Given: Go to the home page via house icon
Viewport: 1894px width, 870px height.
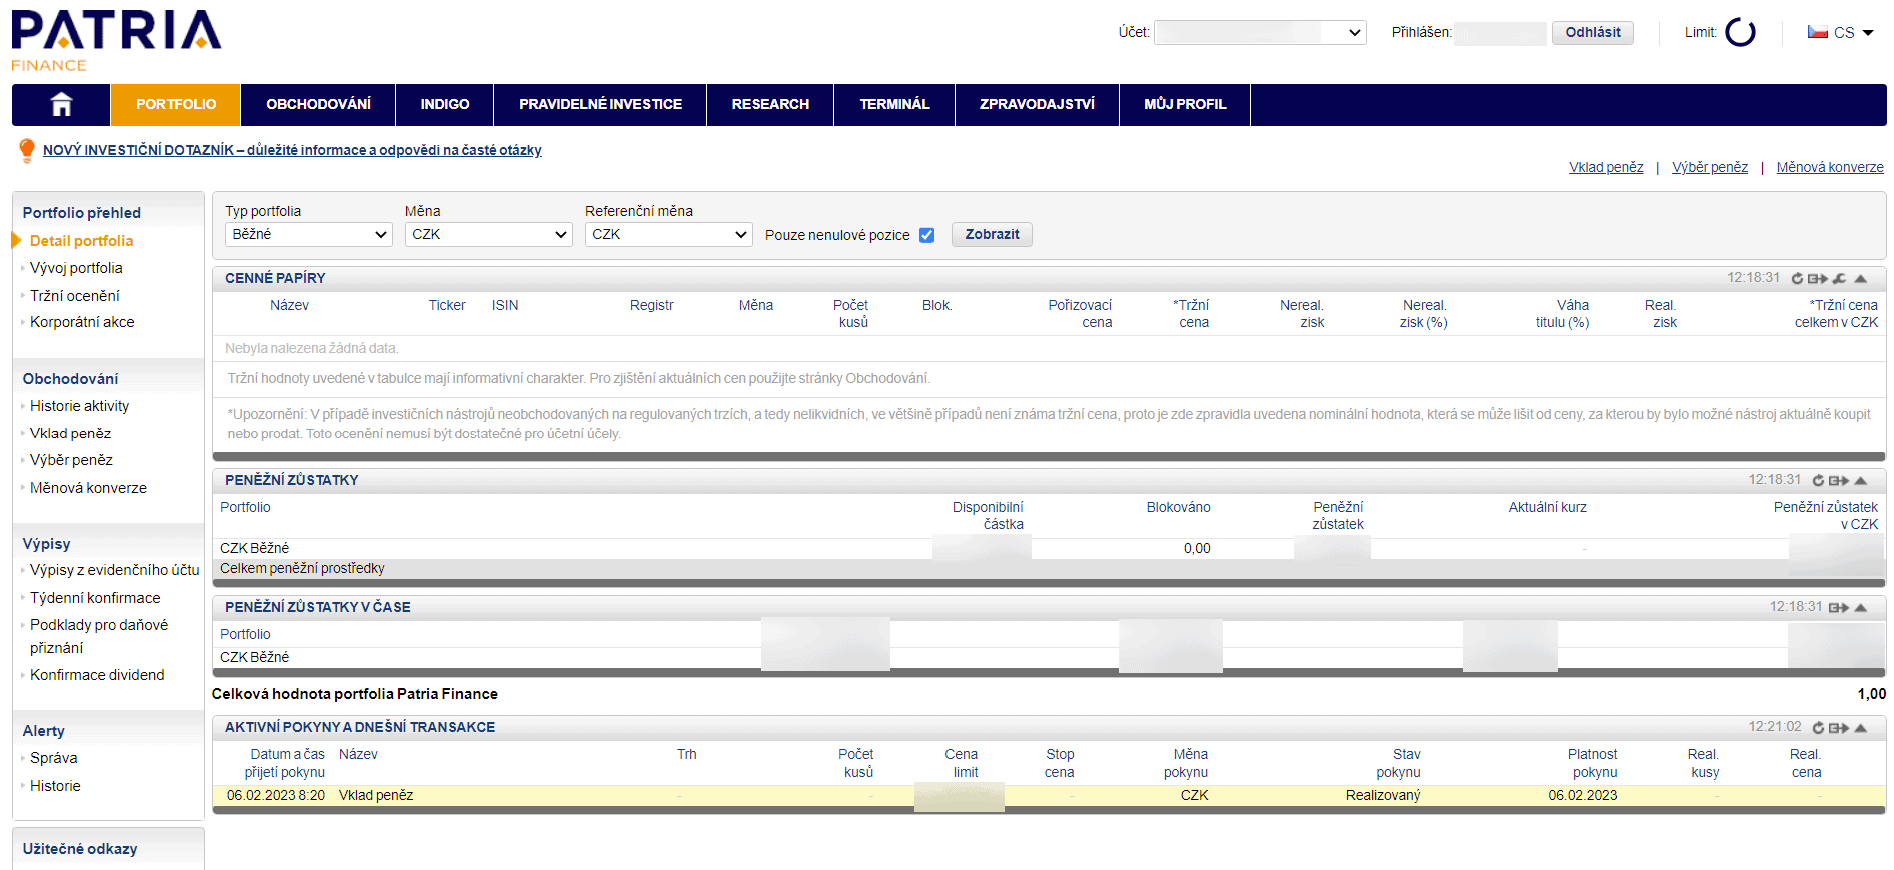Looking at the screenshot, I should tap(61, 104).
